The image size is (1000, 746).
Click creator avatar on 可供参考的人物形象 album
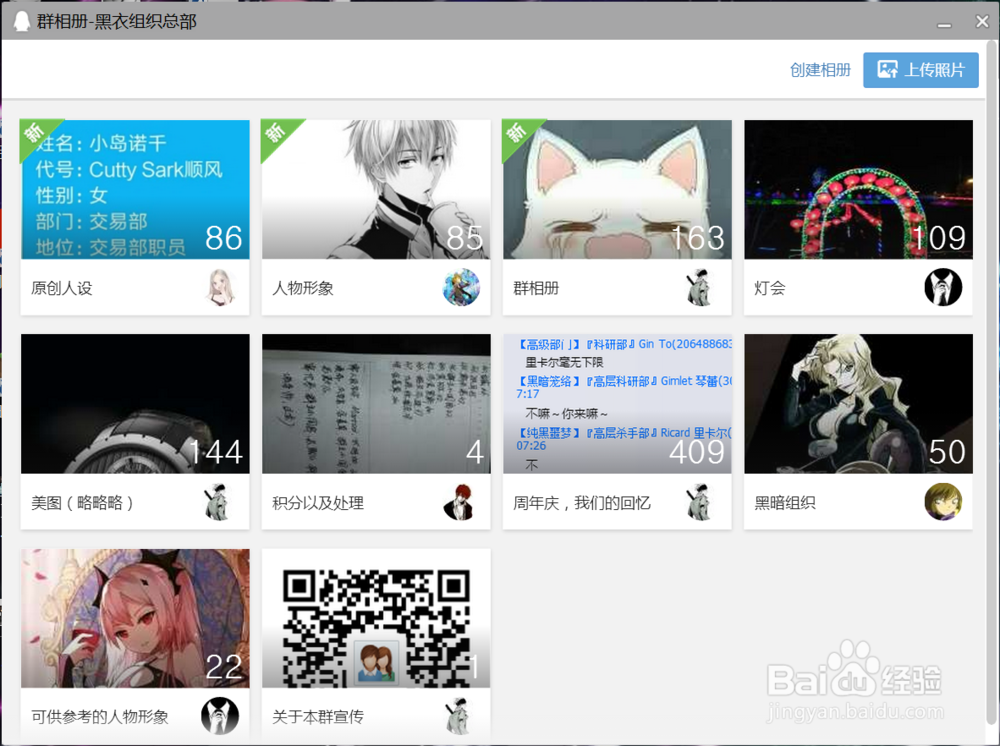click(x=220, y=716)
